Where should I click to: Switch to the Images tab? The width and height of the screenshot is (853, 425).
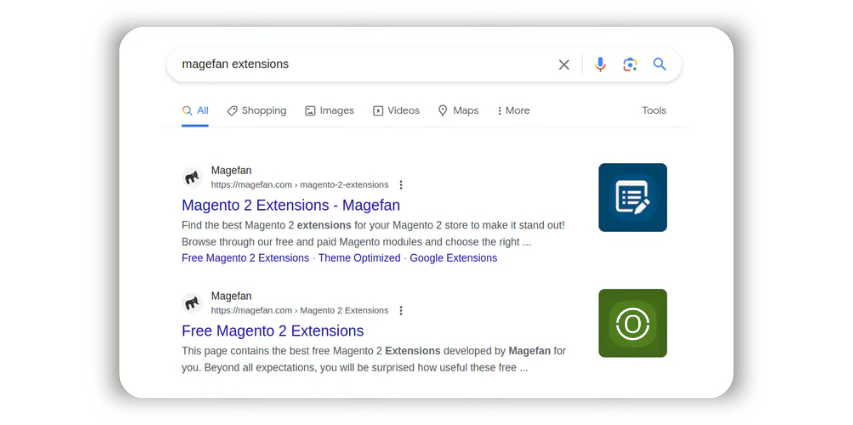[x=330, y=110]
